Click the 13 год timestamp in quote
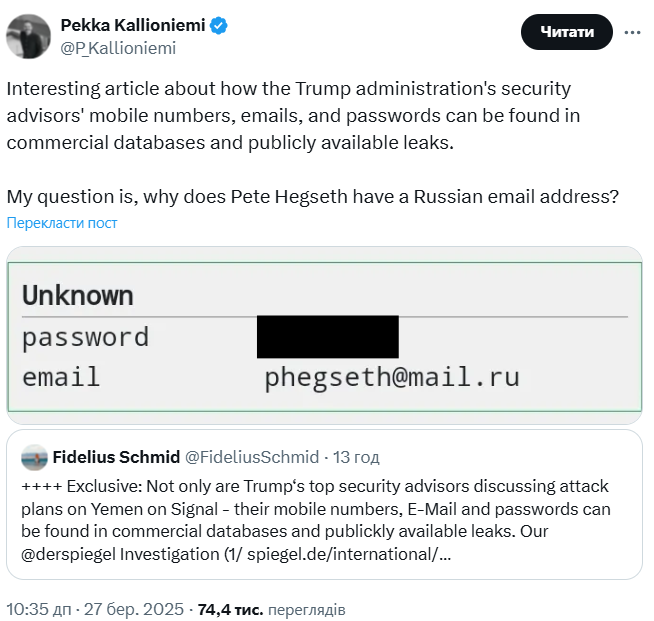The image size is (654, 621). pos(357,457)
